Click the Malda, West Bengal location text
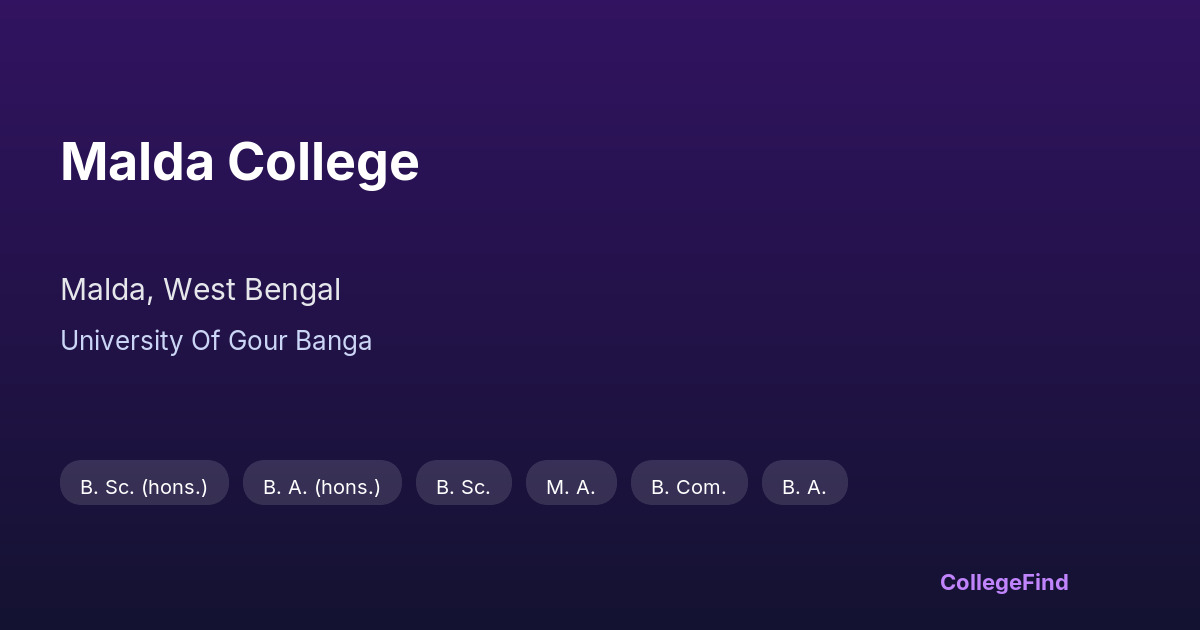 (x=200, y=290)
